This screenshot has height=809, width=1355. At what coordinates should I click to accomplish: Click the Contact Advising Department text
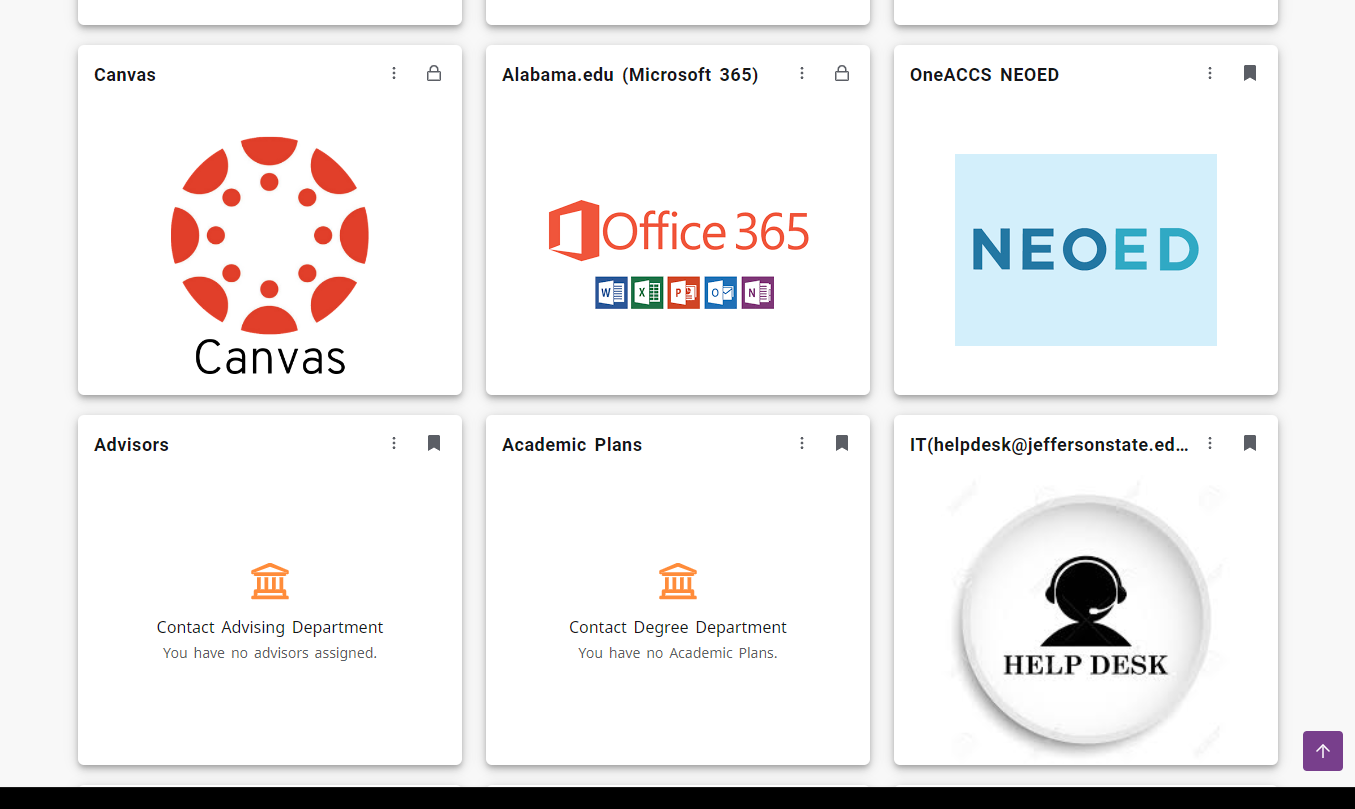click(270, 628)
